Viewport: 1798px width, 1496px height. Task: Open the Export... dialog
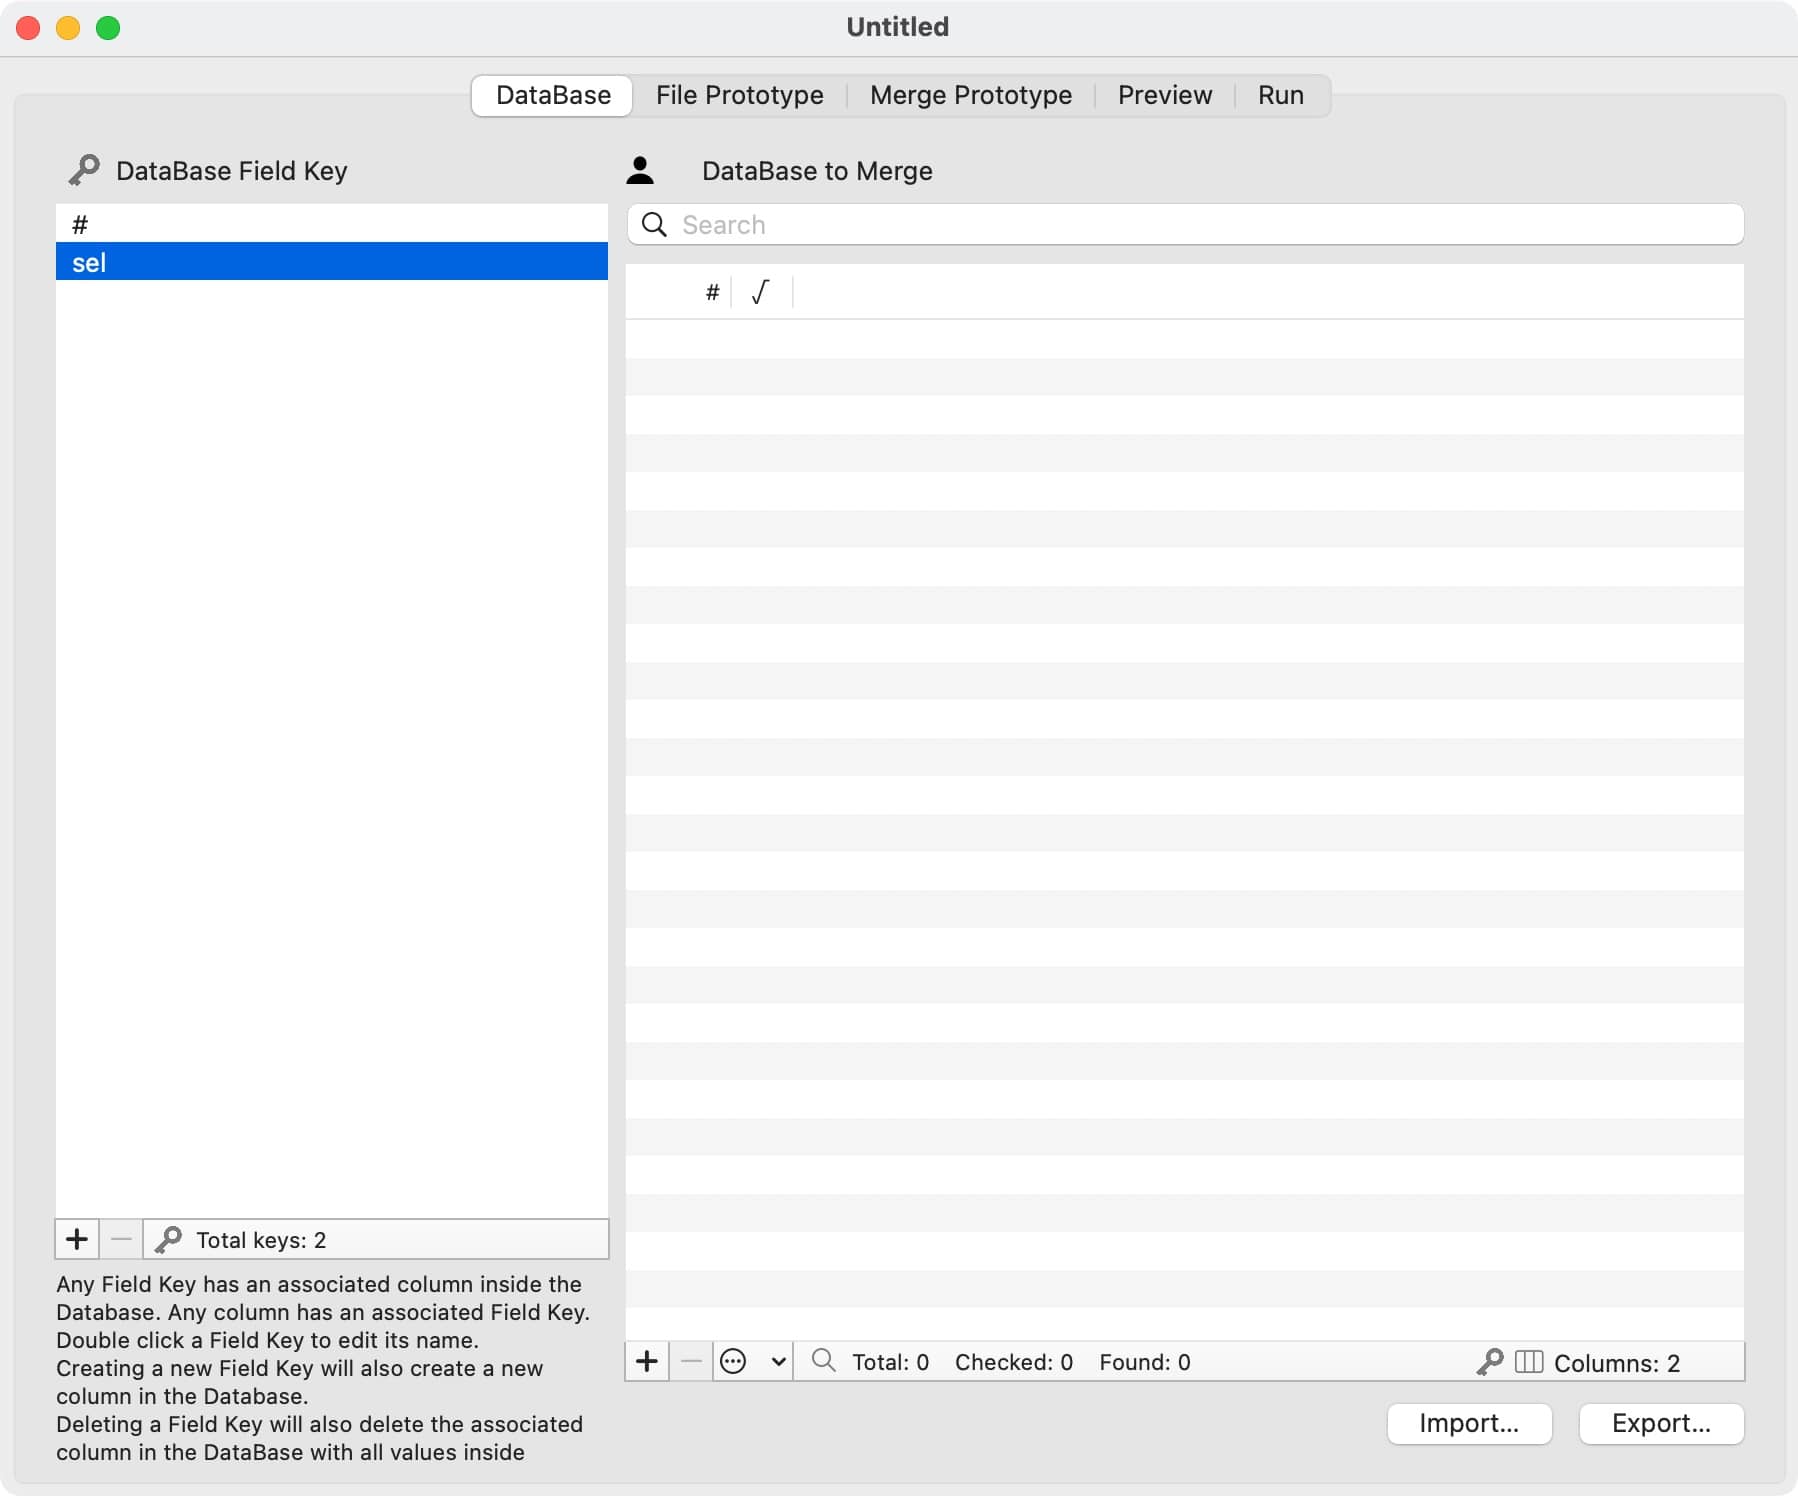point(1661,1423)
